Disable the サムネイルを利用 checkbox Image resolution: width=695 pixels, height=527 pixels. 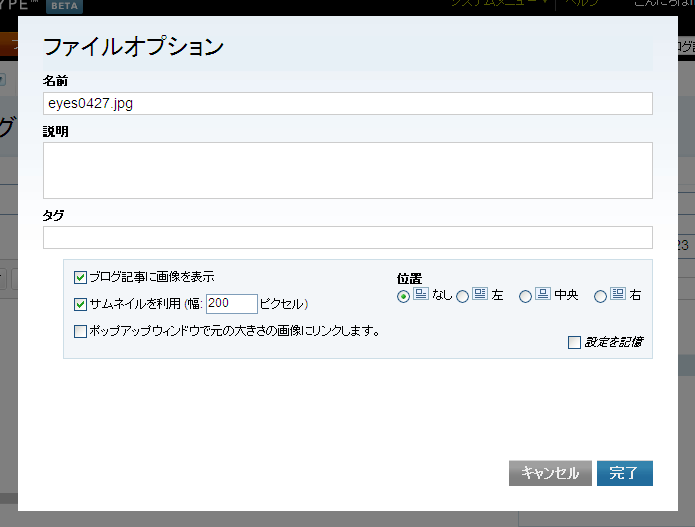coord(81,304)
